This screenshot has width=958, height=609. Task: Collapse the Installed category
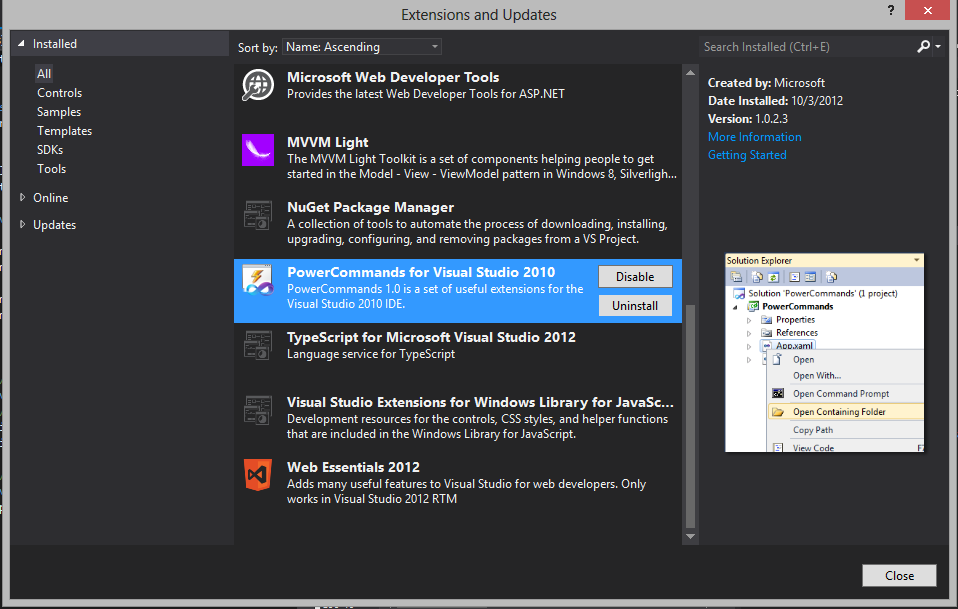coord(21,43)
